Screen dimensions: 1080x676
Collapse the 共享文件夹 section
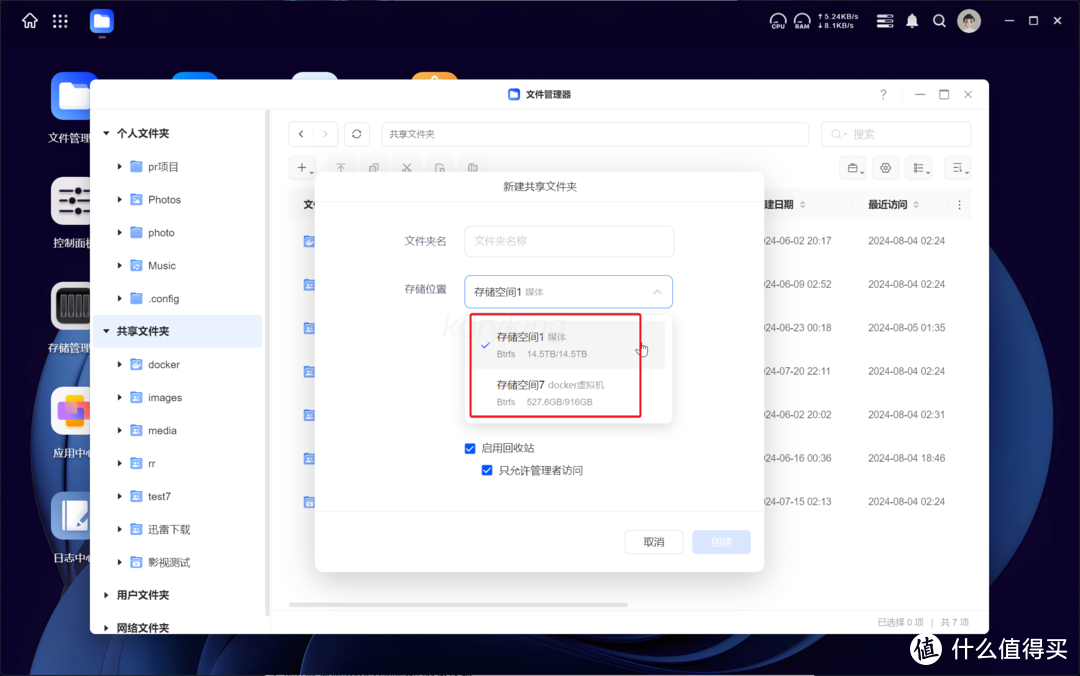(105, 331)
